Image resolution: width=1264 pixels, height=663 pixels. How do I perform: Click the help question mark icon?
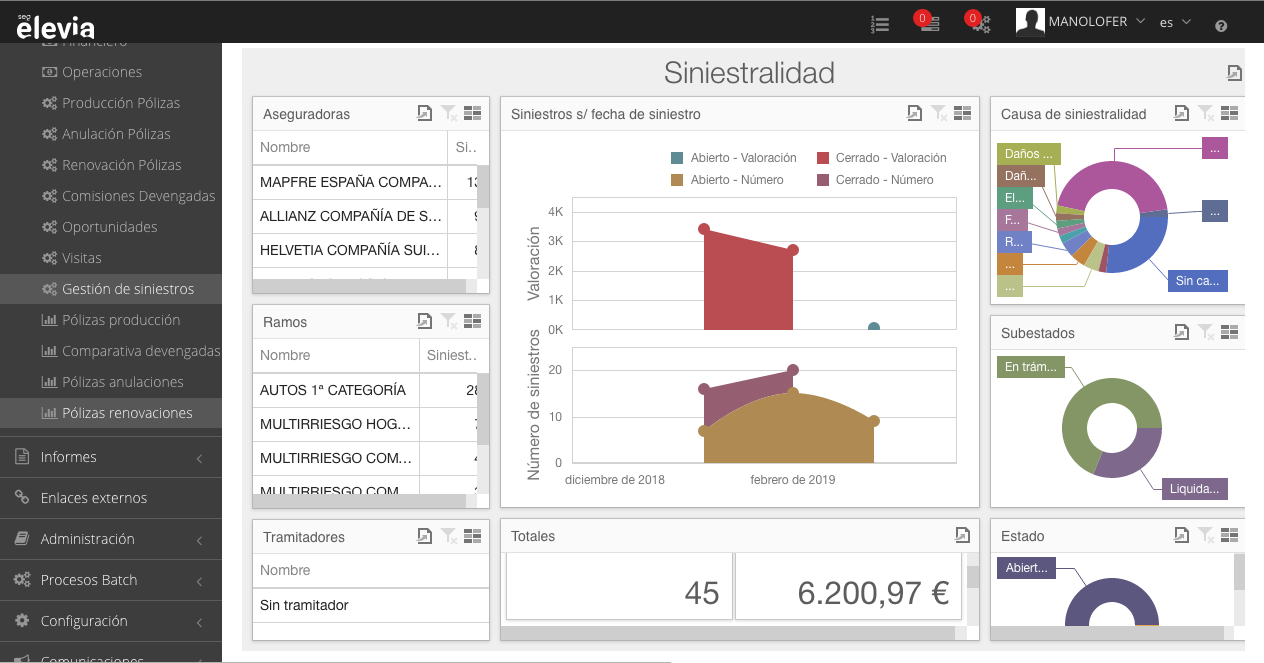(x=1221, y=25)
